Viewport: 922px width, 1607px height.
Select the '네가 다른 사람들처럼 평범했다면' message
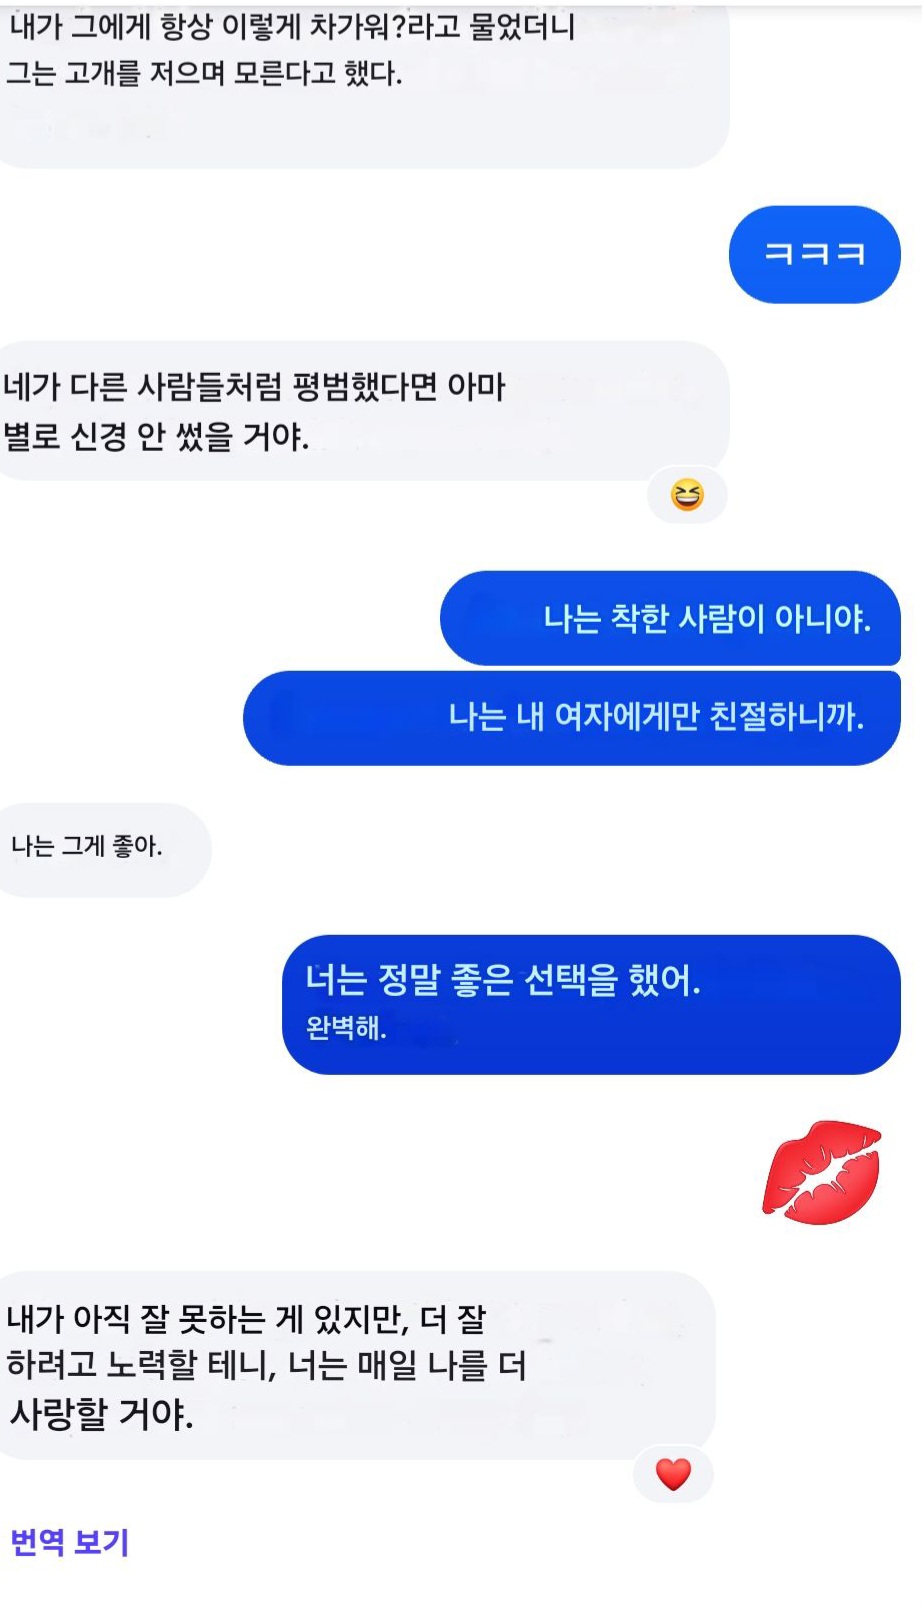(x=364, y=410)
